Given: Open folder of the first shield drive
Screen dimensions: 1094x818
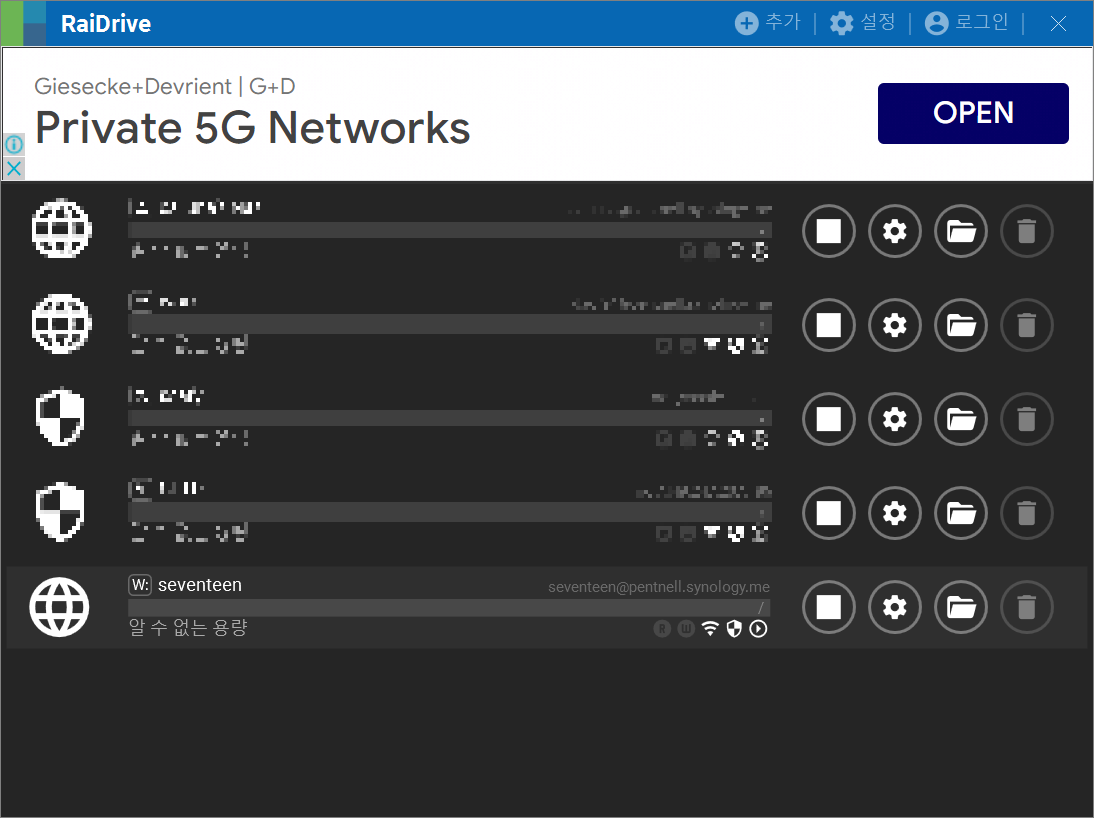Looking at the screenshot, I should click(961, 419).
